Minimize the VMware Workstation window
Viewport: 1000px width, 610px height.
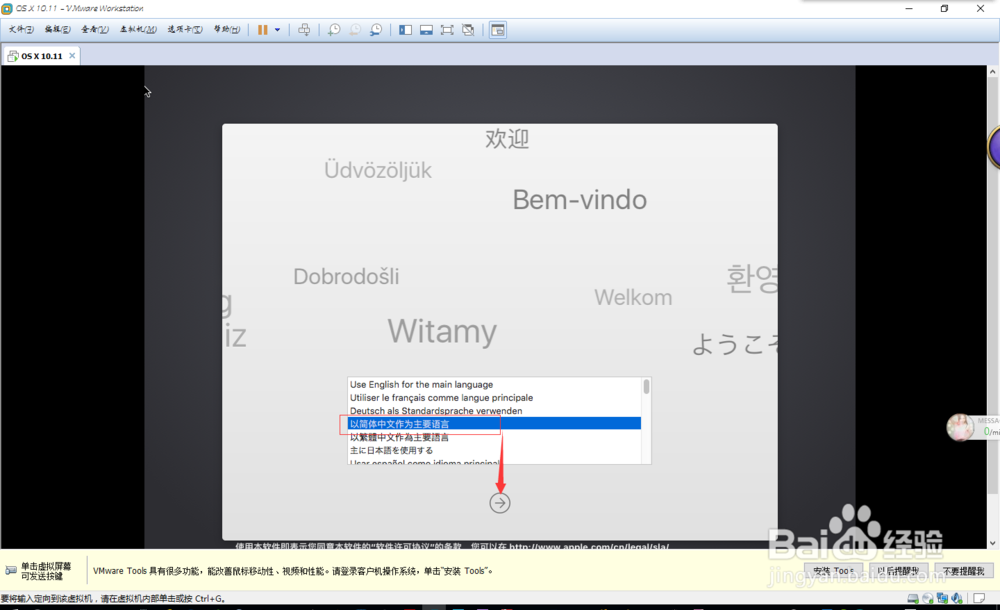pos(909,8)
